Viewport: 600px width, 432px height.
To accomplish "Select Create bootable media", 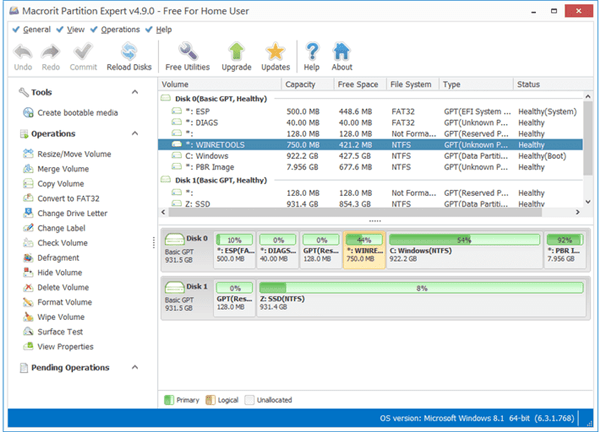I will click(70, 113).
